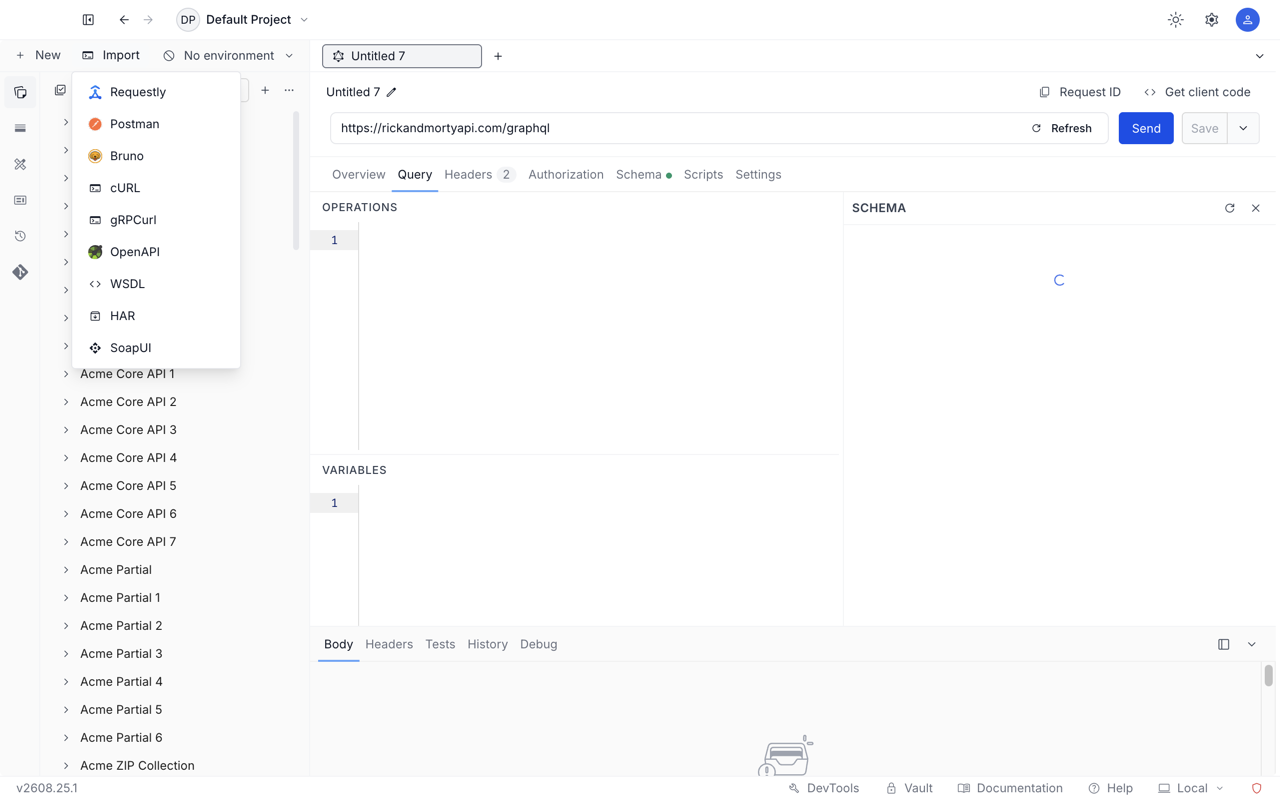The image size is (1280, 800).
Task: Import from HAR
Action: [156, 316]
